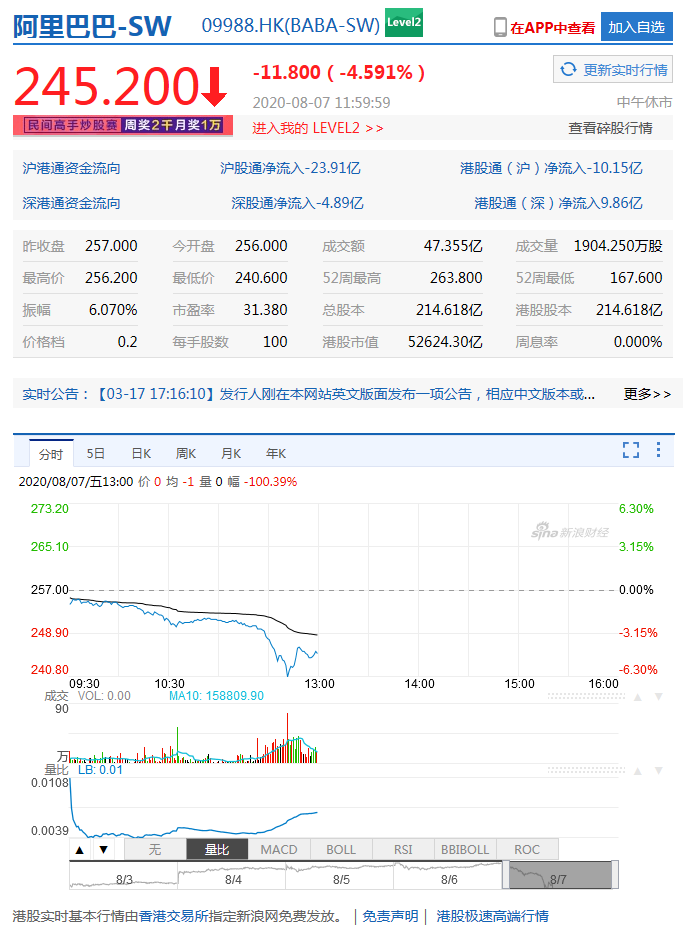This screenshot has height=935, width=685.
Task: Open 港股极速高端行情 link
Action: click(492, 916)
